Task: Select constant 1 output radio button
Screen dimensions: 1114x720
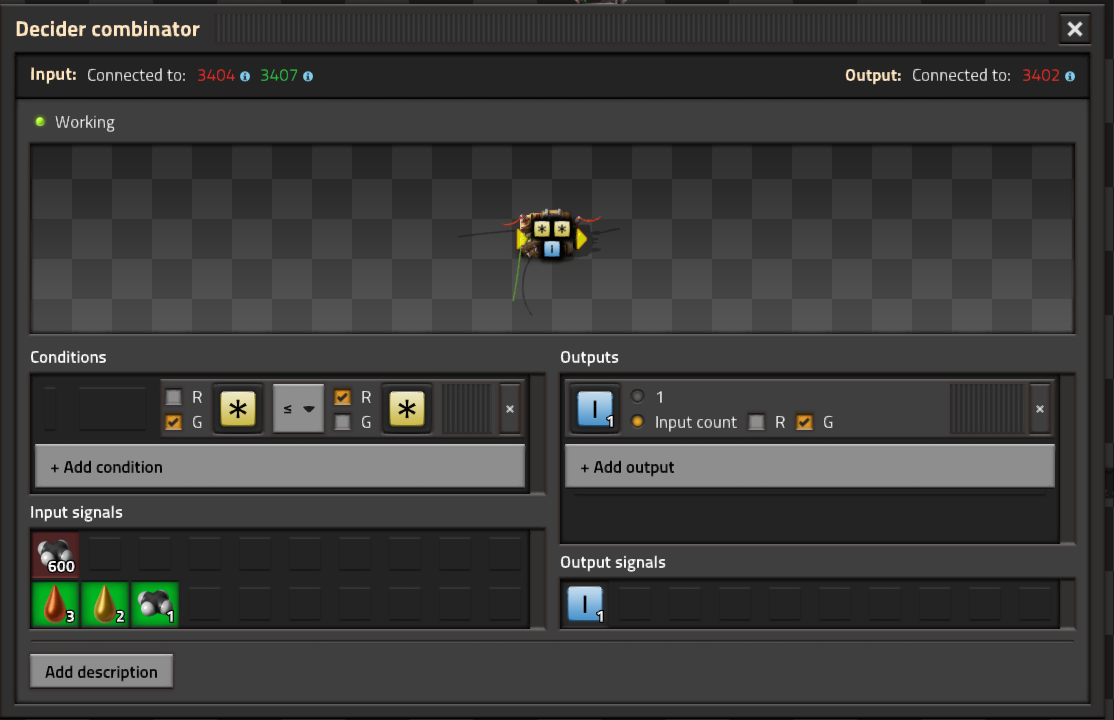Action: (637, 396)
